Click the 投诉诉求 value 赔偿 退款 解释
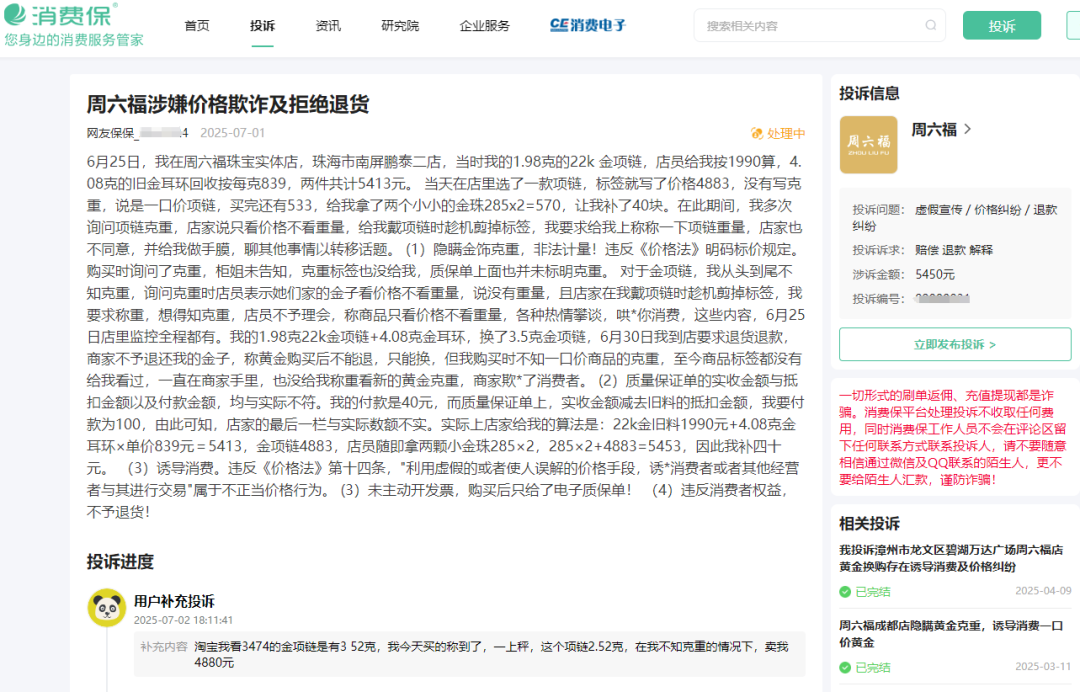This screenshot has height=692, width=1080. pos(954,250)
